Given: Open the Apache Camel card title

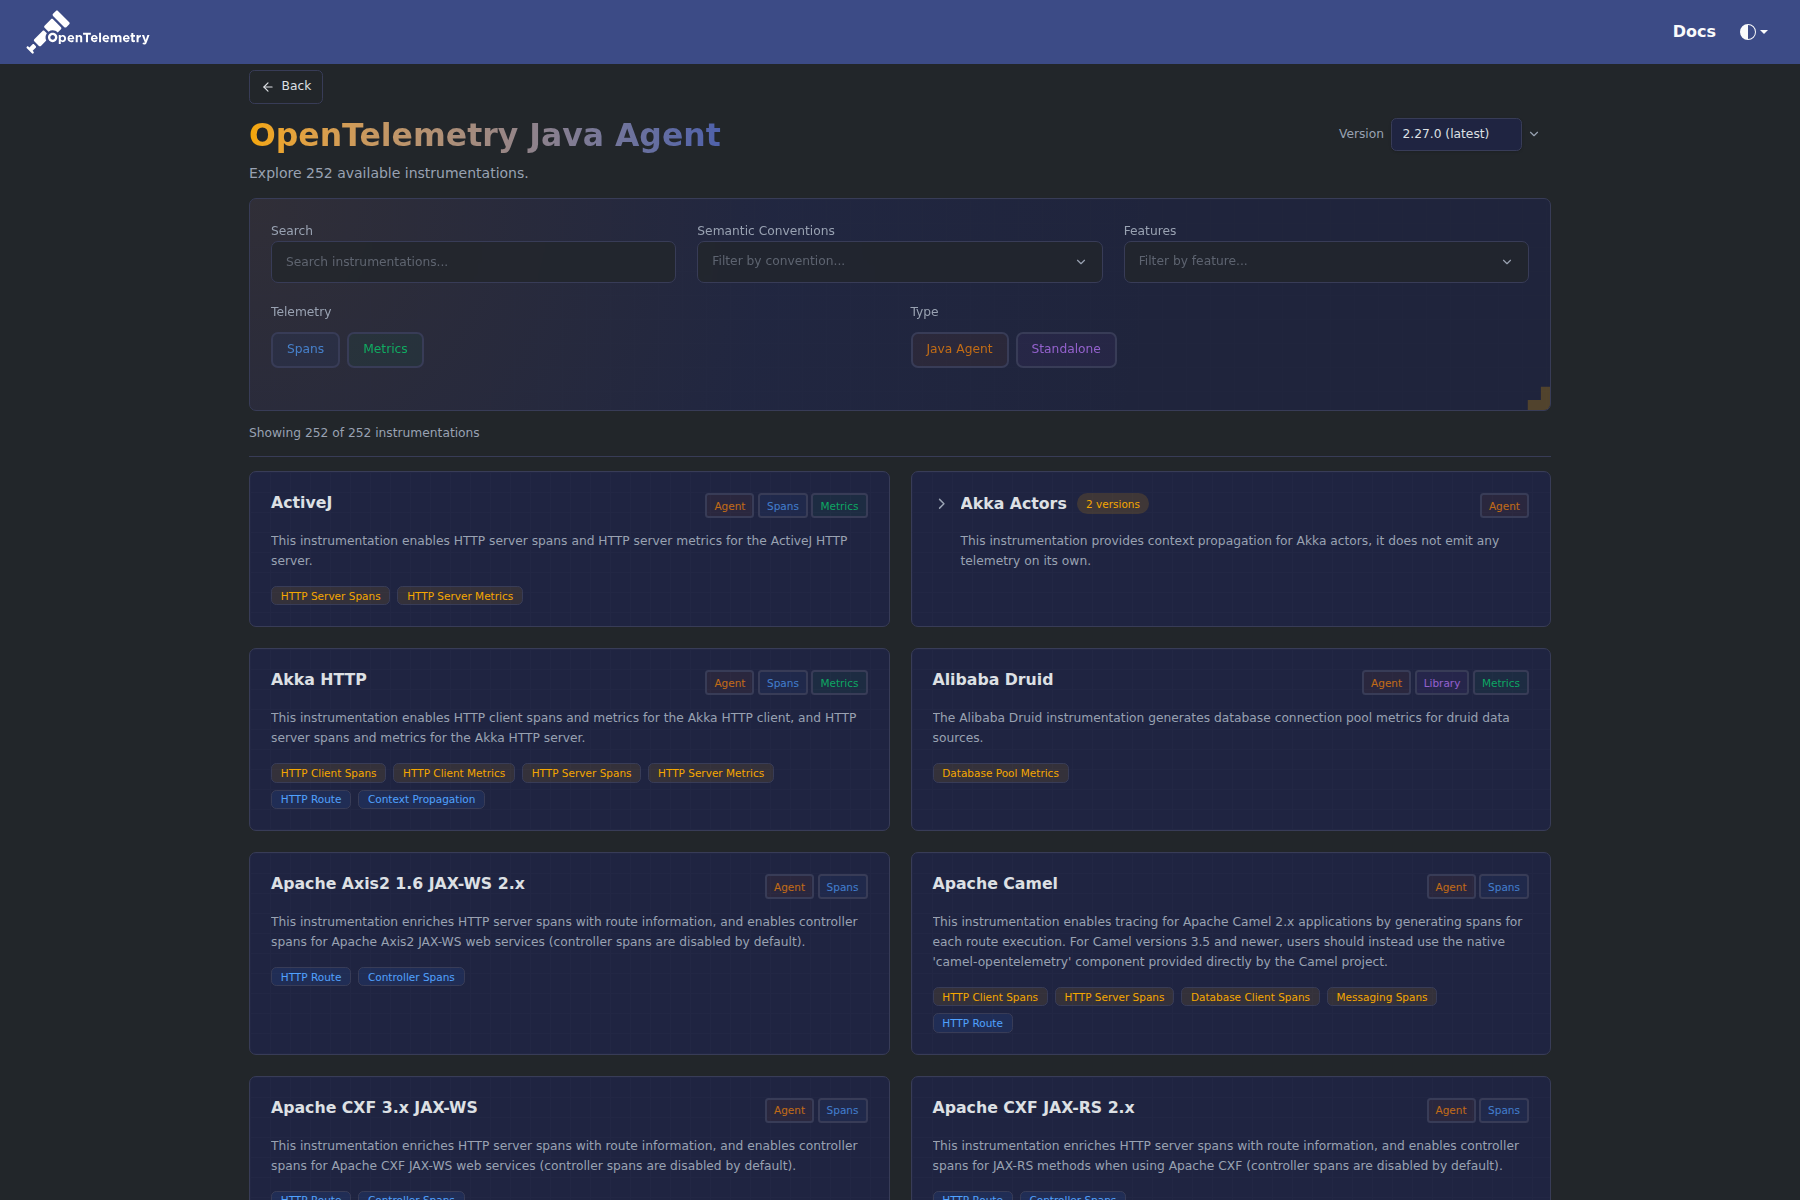Looking at the screenshot, I should click(995, 884).
